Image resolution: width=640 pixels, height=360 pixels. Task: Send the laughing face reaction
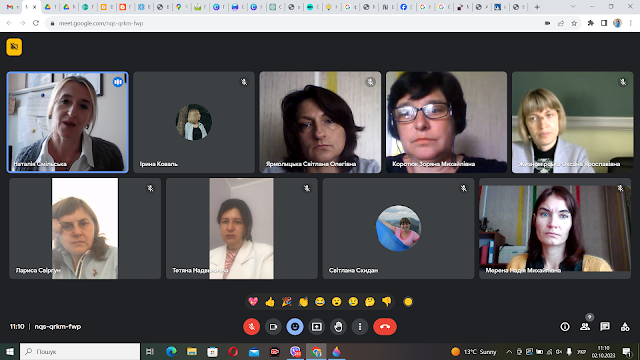point(320,302)
